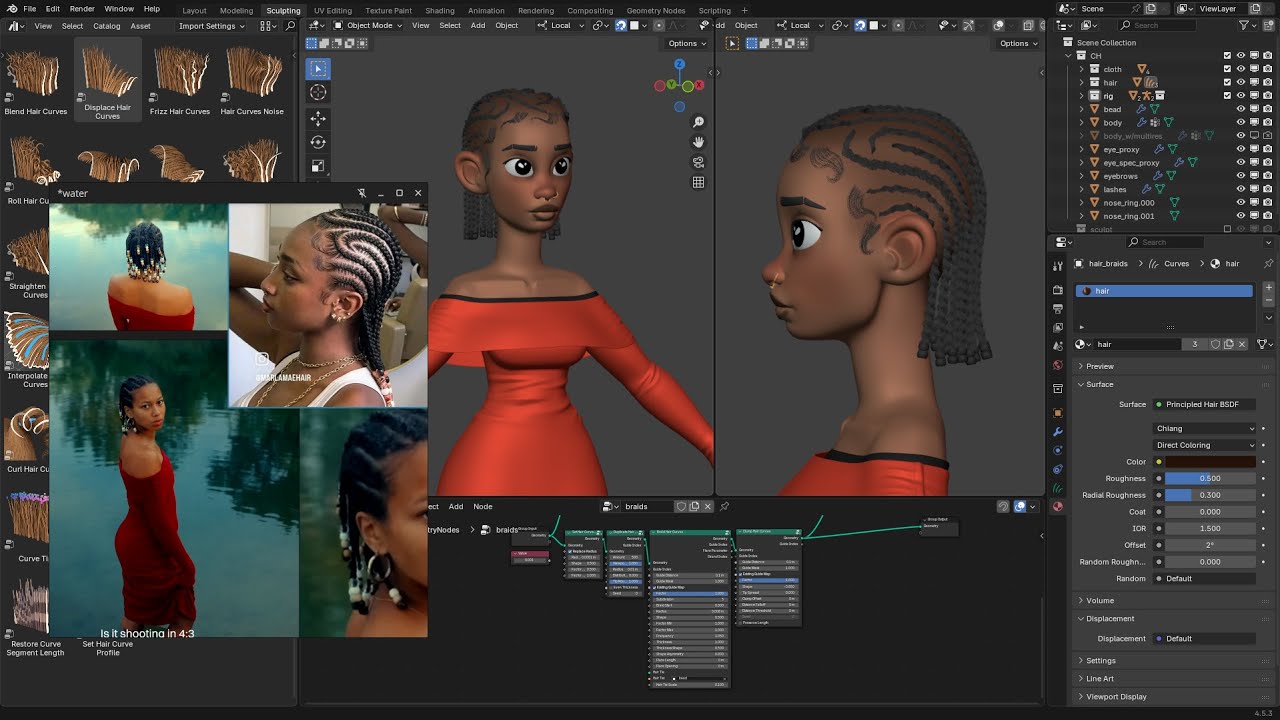Expand the Line Art panel

coord(1100,678)
